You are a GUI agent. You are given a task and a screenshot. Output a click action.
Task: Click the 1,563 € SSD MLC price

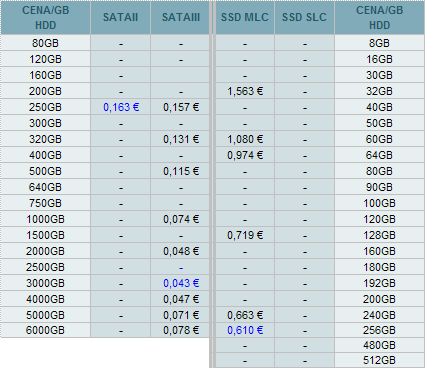(245, 91)
